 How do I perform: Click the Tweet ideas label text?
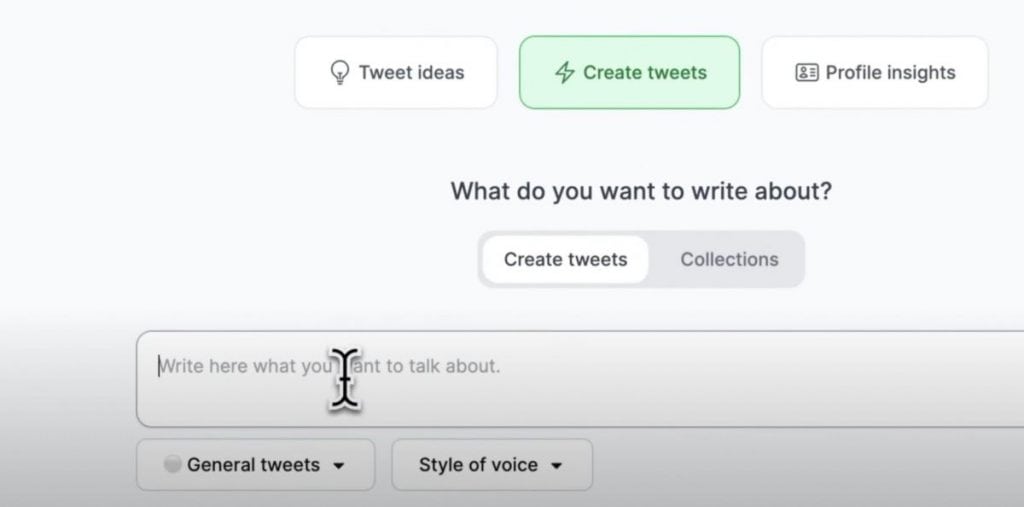pyautogui.click(x=411, y=73)
